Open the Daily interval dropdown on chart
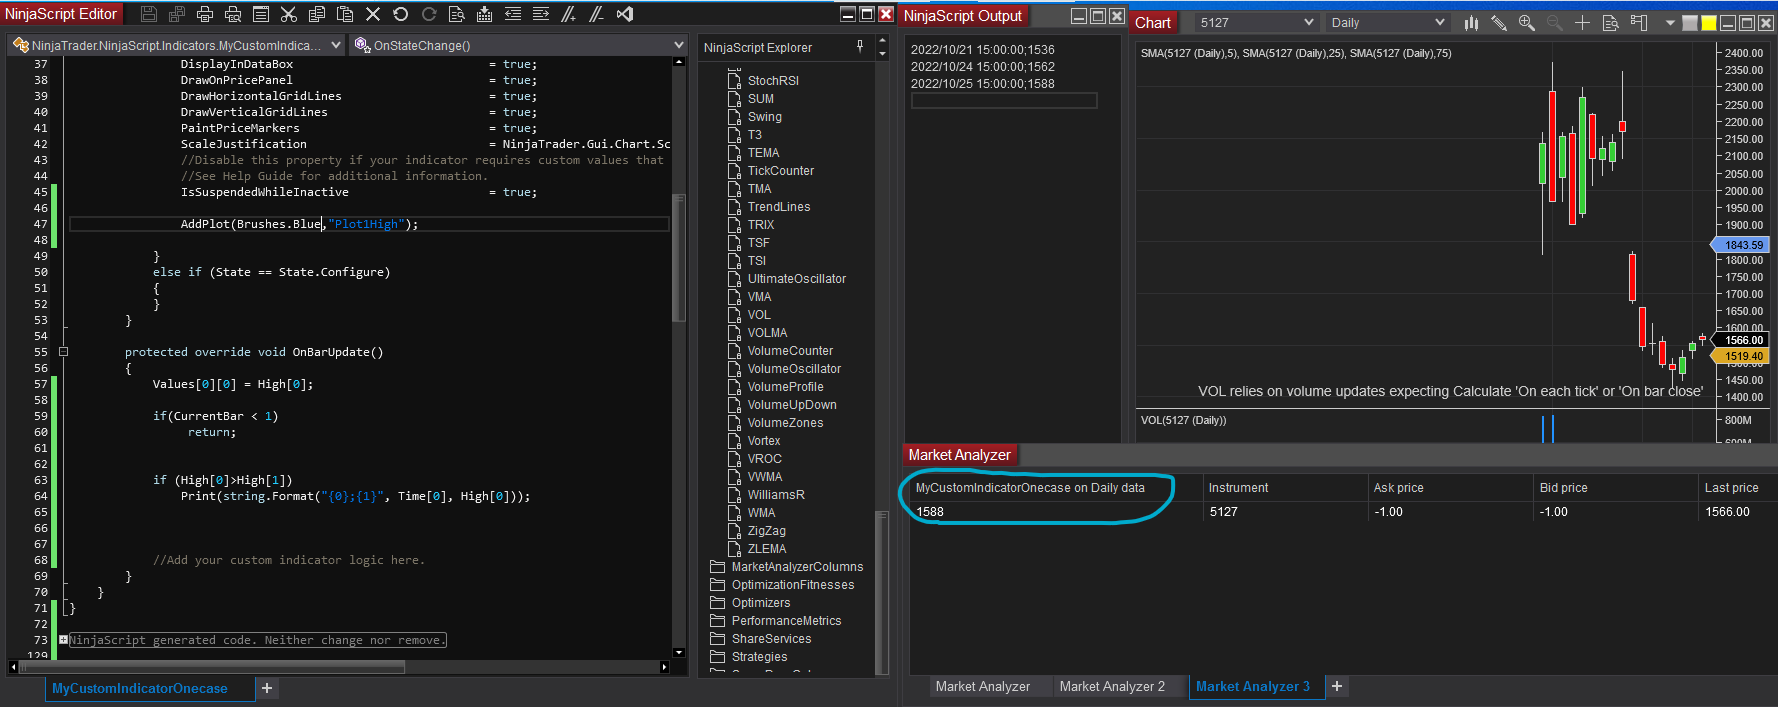Screen dimensions: 1778x707 pyautogui.click(x=1387, y=23)
